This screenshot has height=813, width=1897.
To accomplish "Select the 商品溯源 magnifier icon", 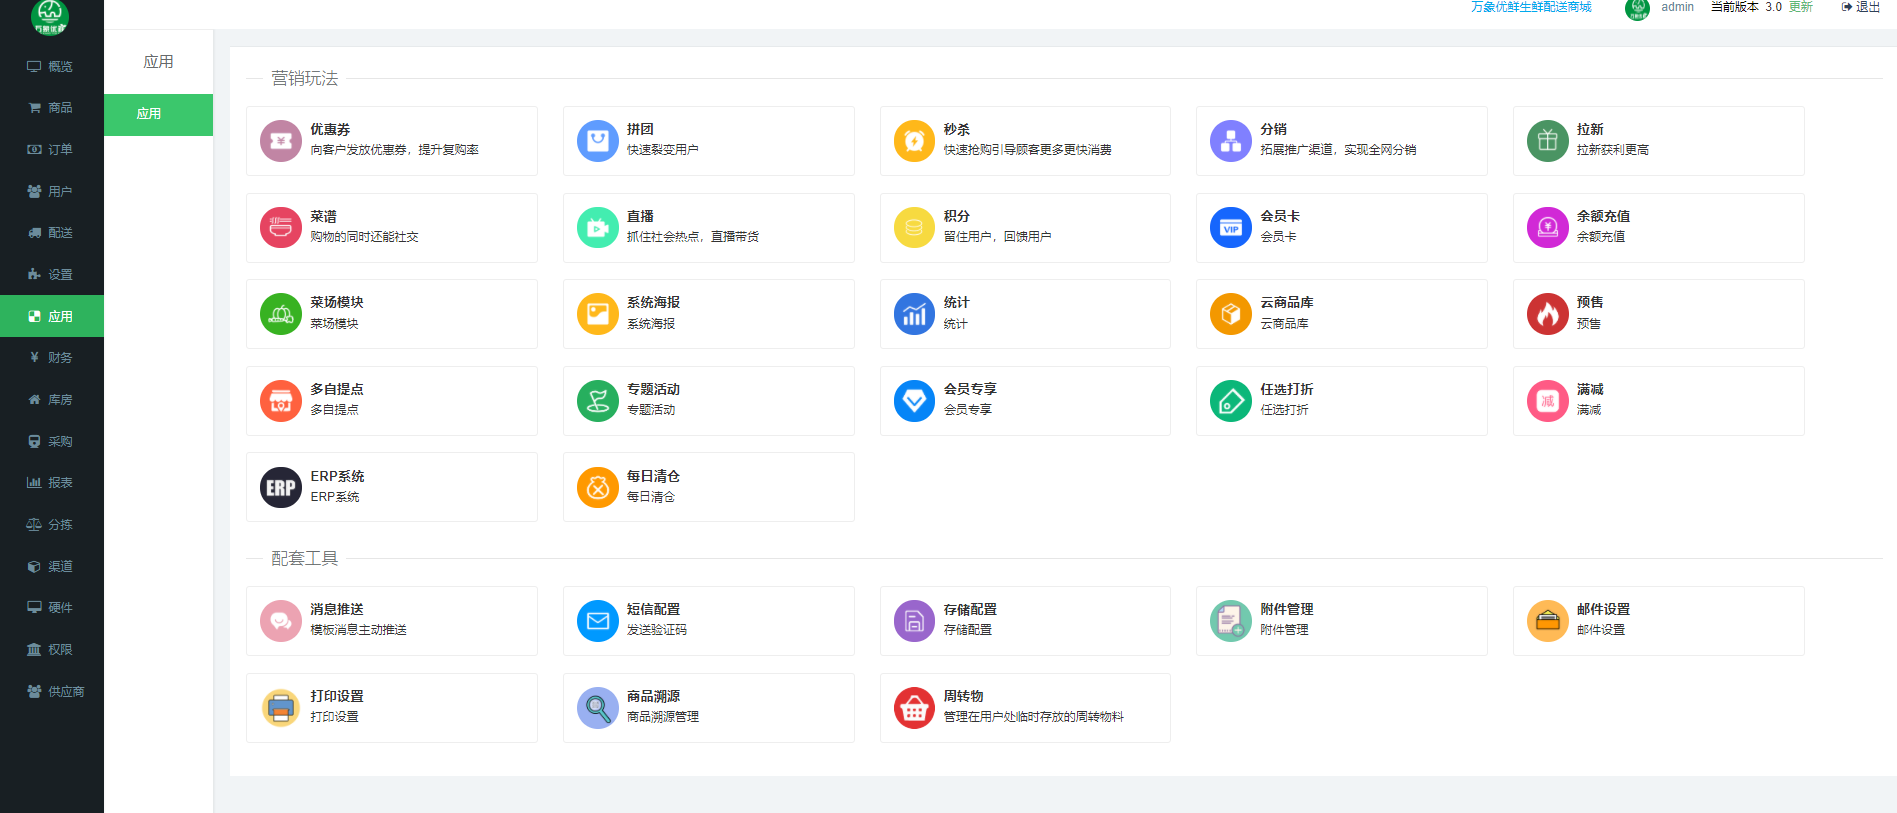I will [597, 708].
